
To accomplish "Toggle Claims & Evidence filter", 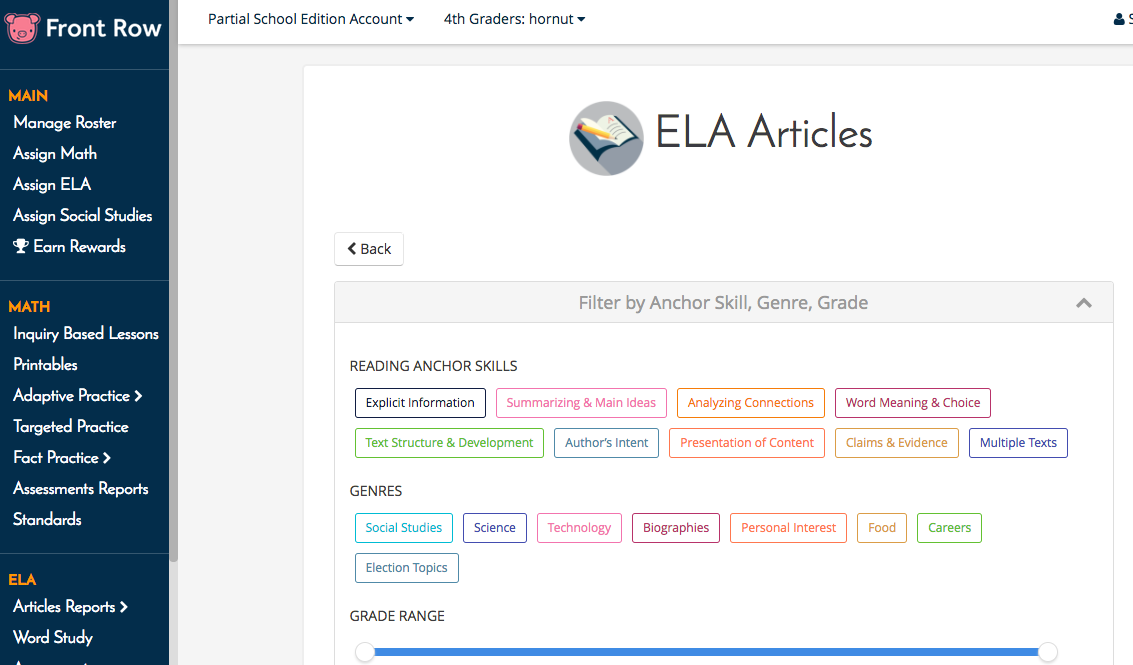I will 896,443.
